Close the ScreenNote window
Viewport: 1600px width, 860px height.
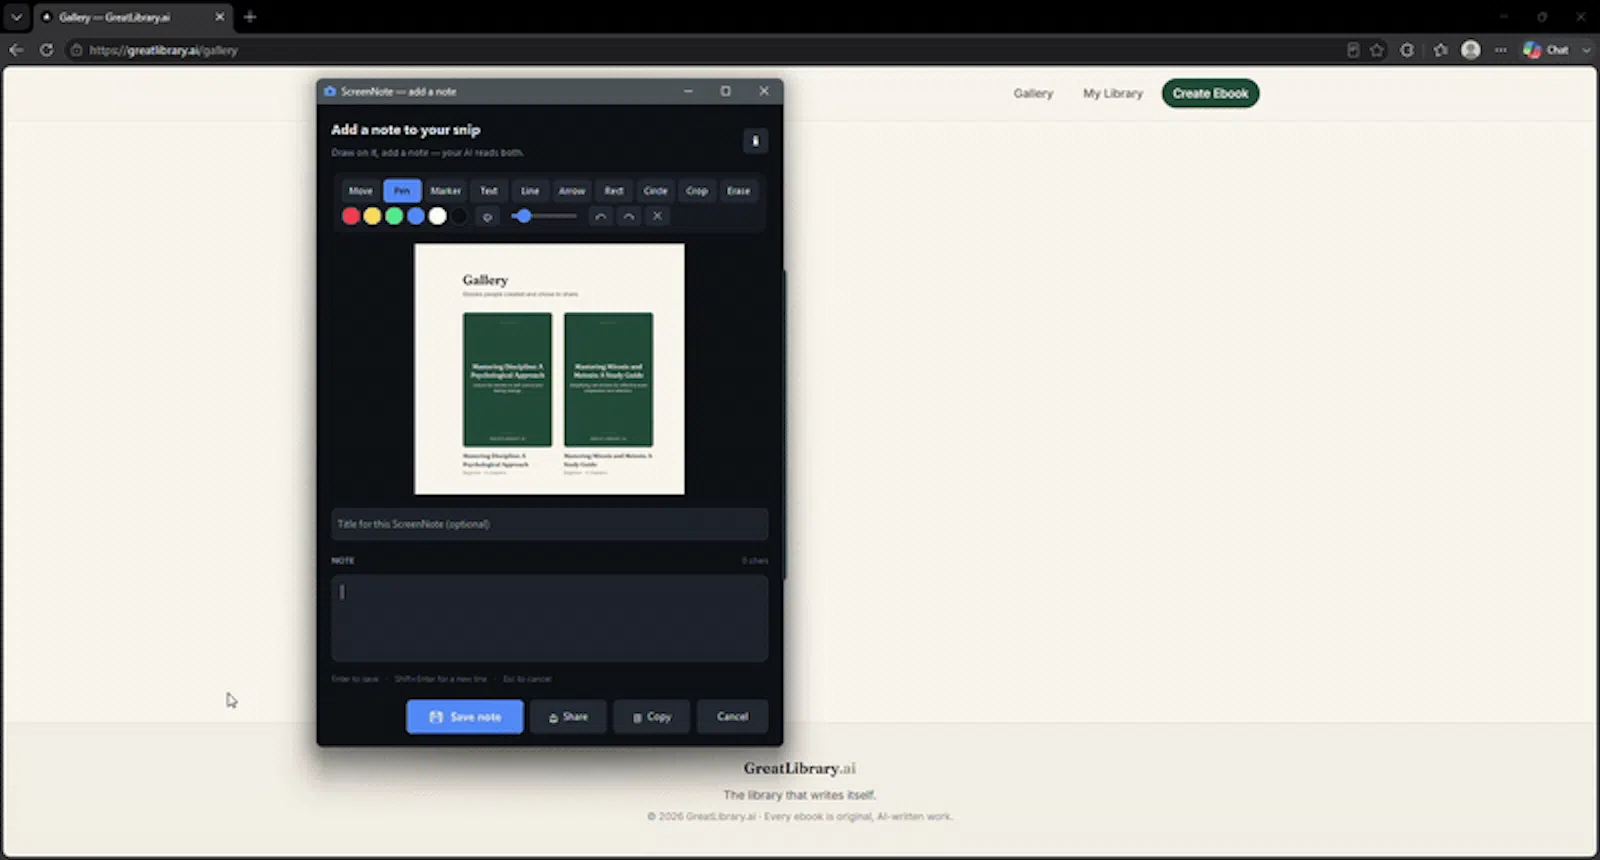pos(764,91)
